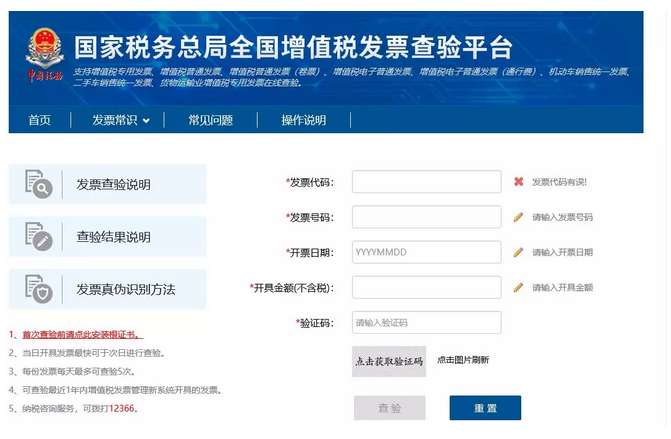Click the 验证码 input field

pyautogui.click(x=427, y=322)
